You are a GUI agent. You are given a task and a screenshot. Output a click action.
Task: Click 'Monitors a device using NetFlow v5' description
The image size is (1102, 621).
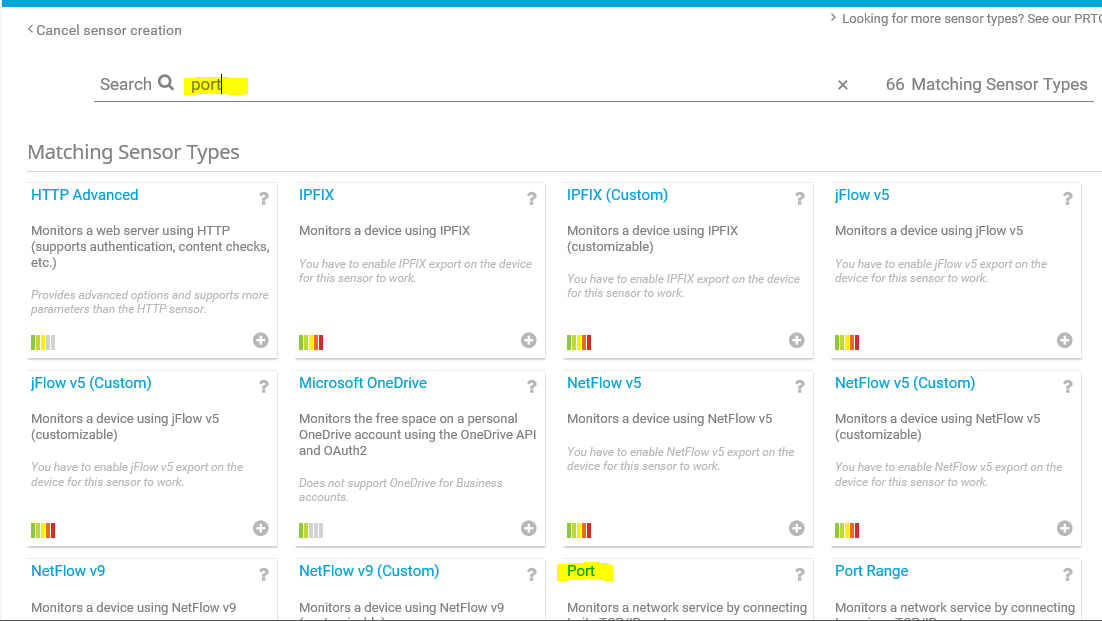coord(670,419)
